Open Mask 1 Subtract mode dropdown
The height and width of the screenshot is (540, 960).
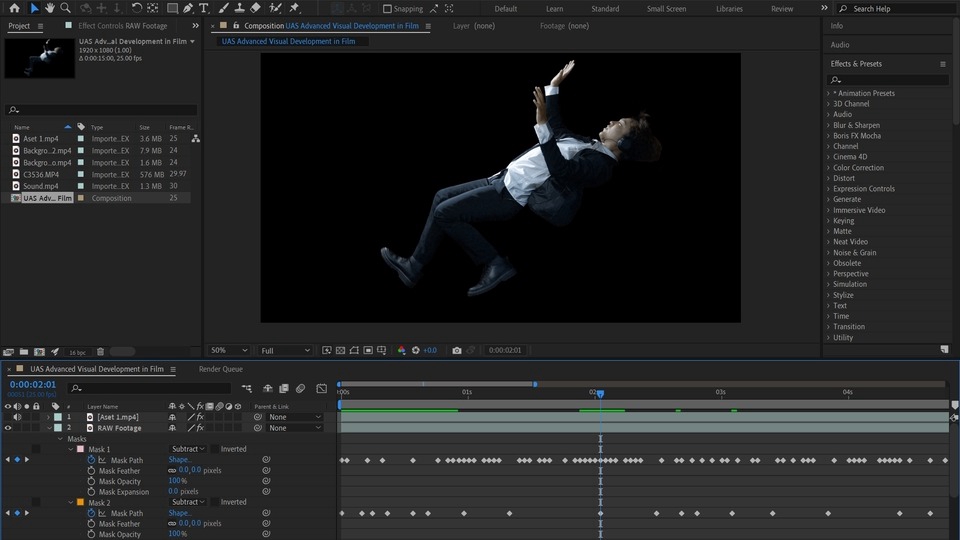[188, 449]
